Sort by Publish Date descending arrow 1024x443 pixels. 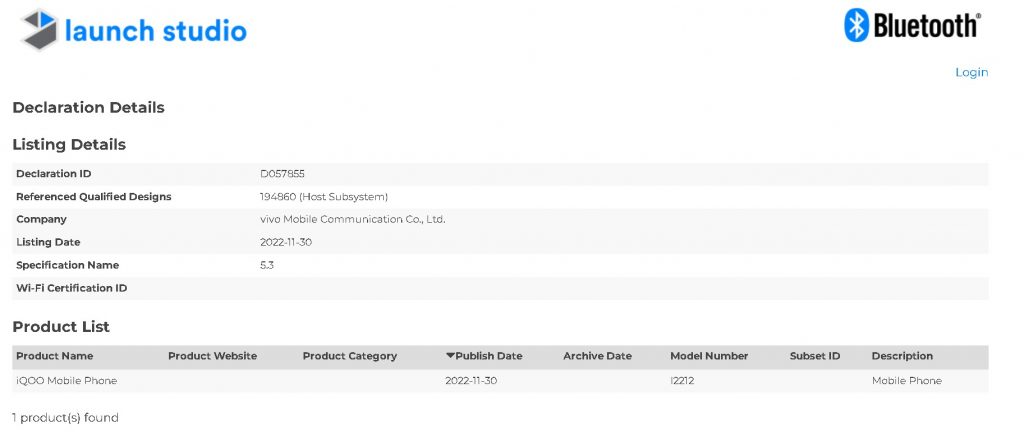pyautogui.click(x=451, y=356)
